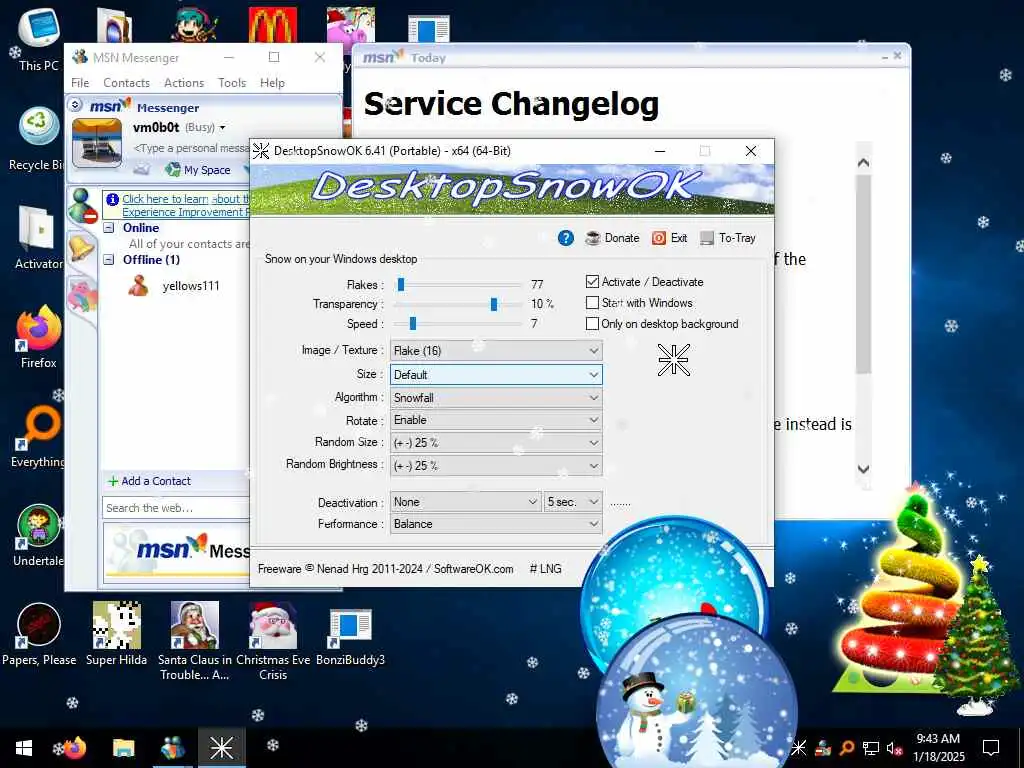Click the Firefox taskbar icon
1024x768 pixels.
74,748
